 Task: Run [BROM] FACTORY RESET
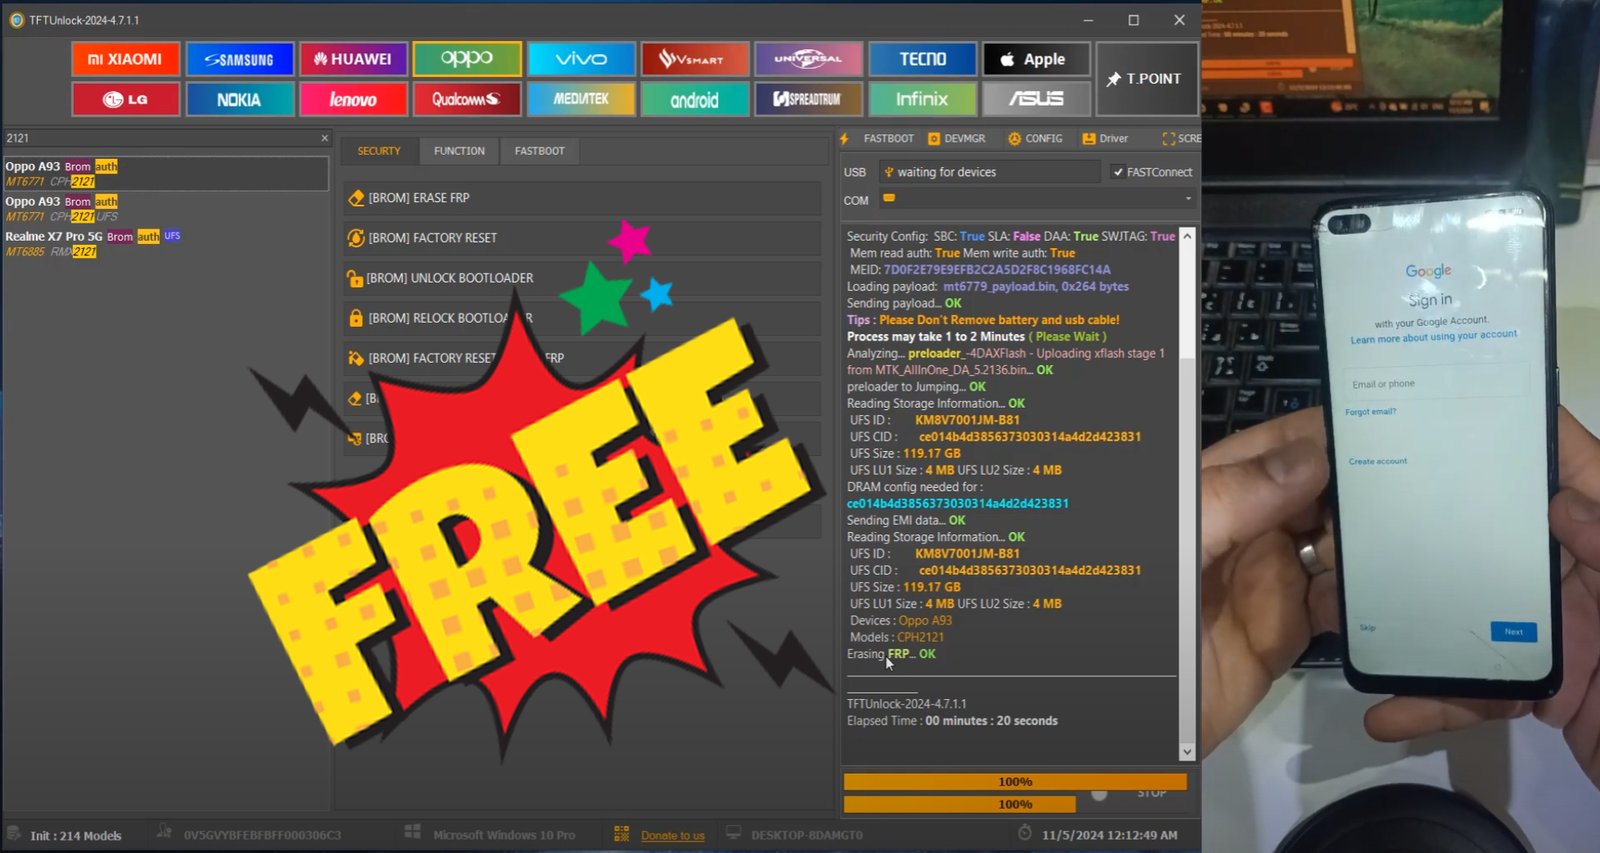point(582,238)
